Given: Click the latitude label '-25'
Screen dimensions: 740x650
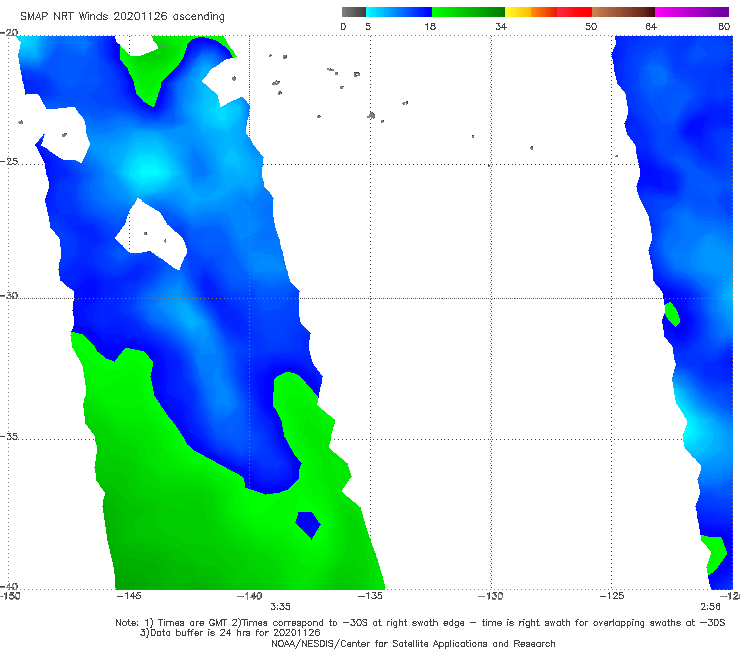Looking at the screenshot, I should [x=9, y=161].
